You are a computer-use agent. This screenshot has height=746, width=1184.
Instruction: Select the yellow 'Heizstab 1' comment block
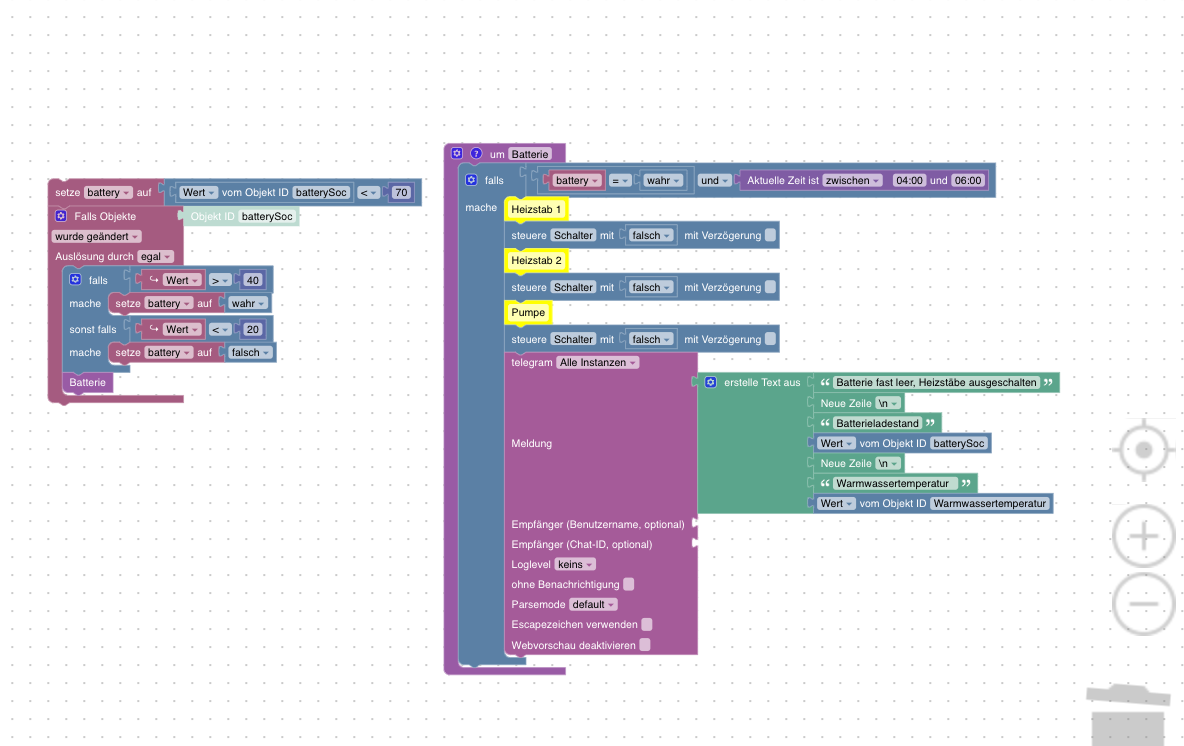click(x=536, y=209)
